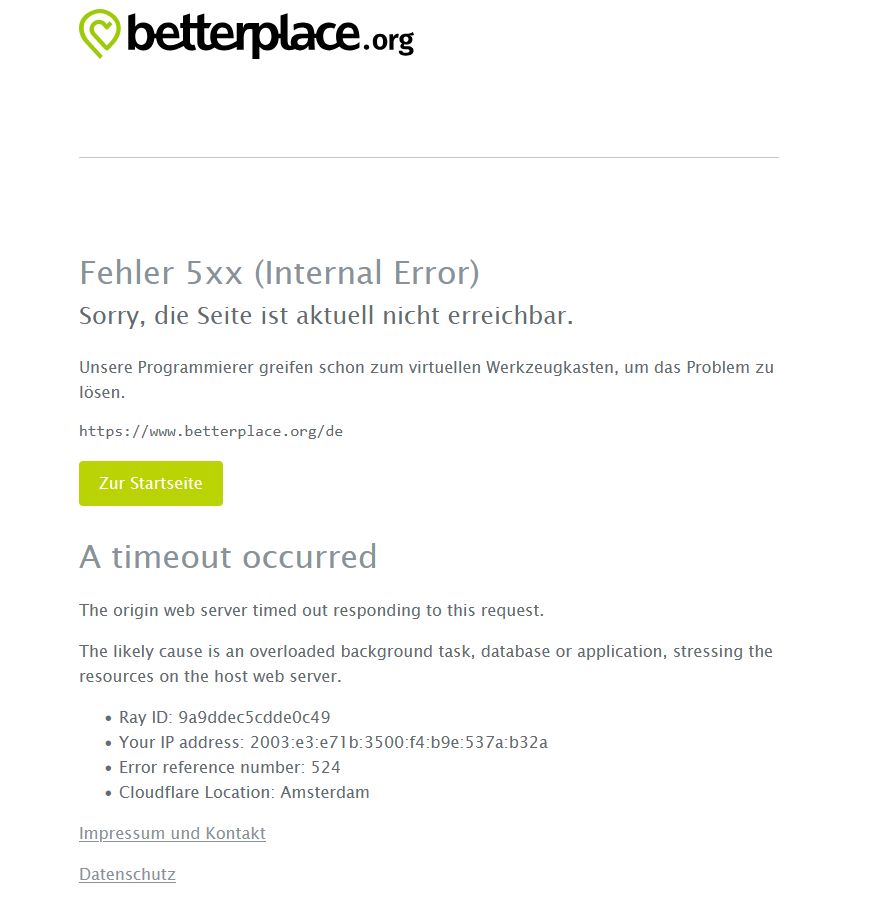Click the Error reference number 524 entry
The width and height of the screenshot is (886, 906).
point(229,767)
